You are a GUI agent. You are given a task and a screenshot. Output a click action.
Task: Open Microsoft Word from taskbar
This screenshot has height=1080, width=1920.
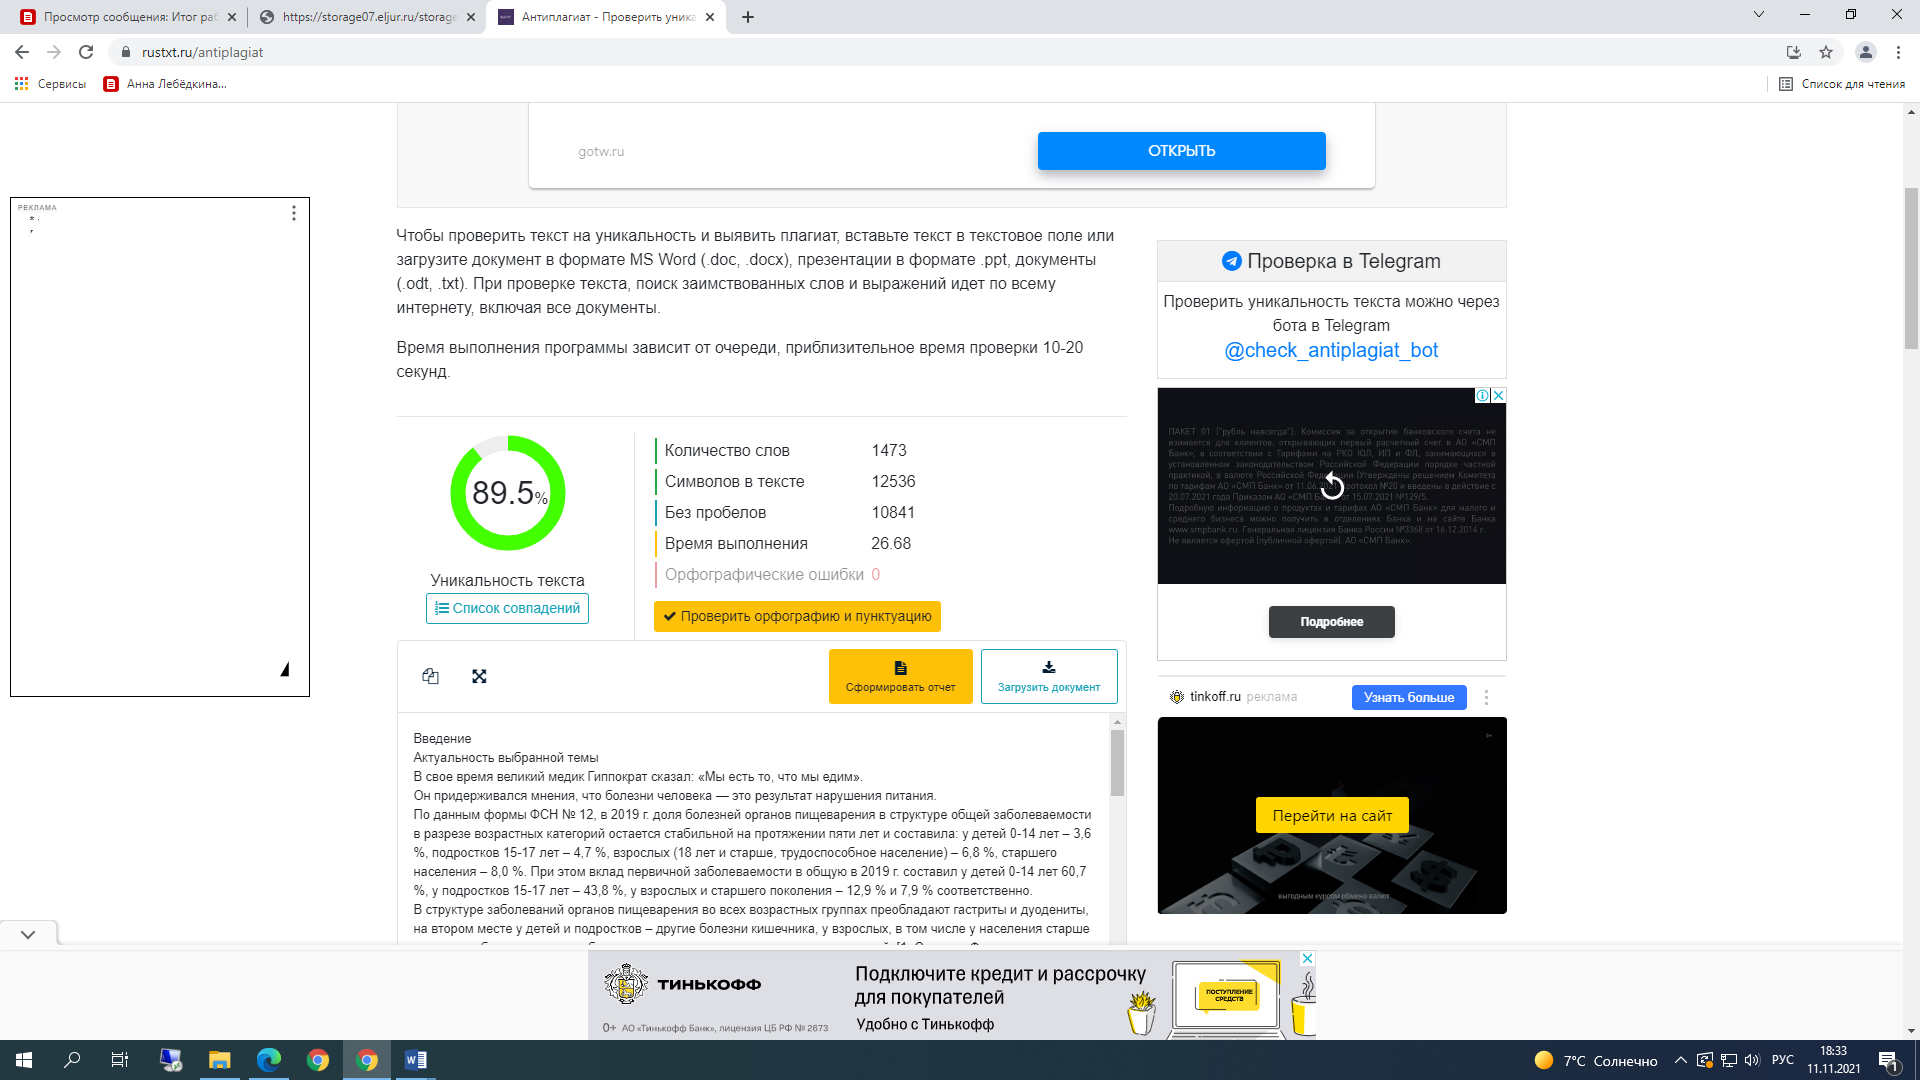click(x=415, y=1060)
